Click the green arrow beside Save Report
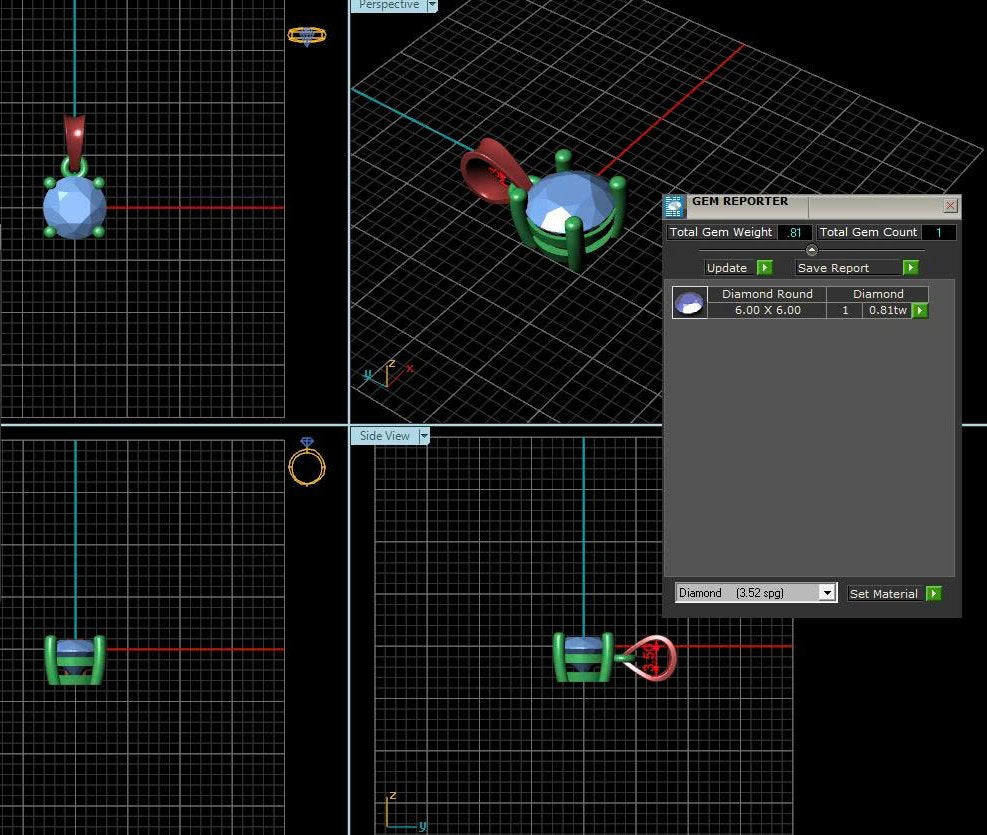The width and height of the screenshot is (987, 835). 910,267
